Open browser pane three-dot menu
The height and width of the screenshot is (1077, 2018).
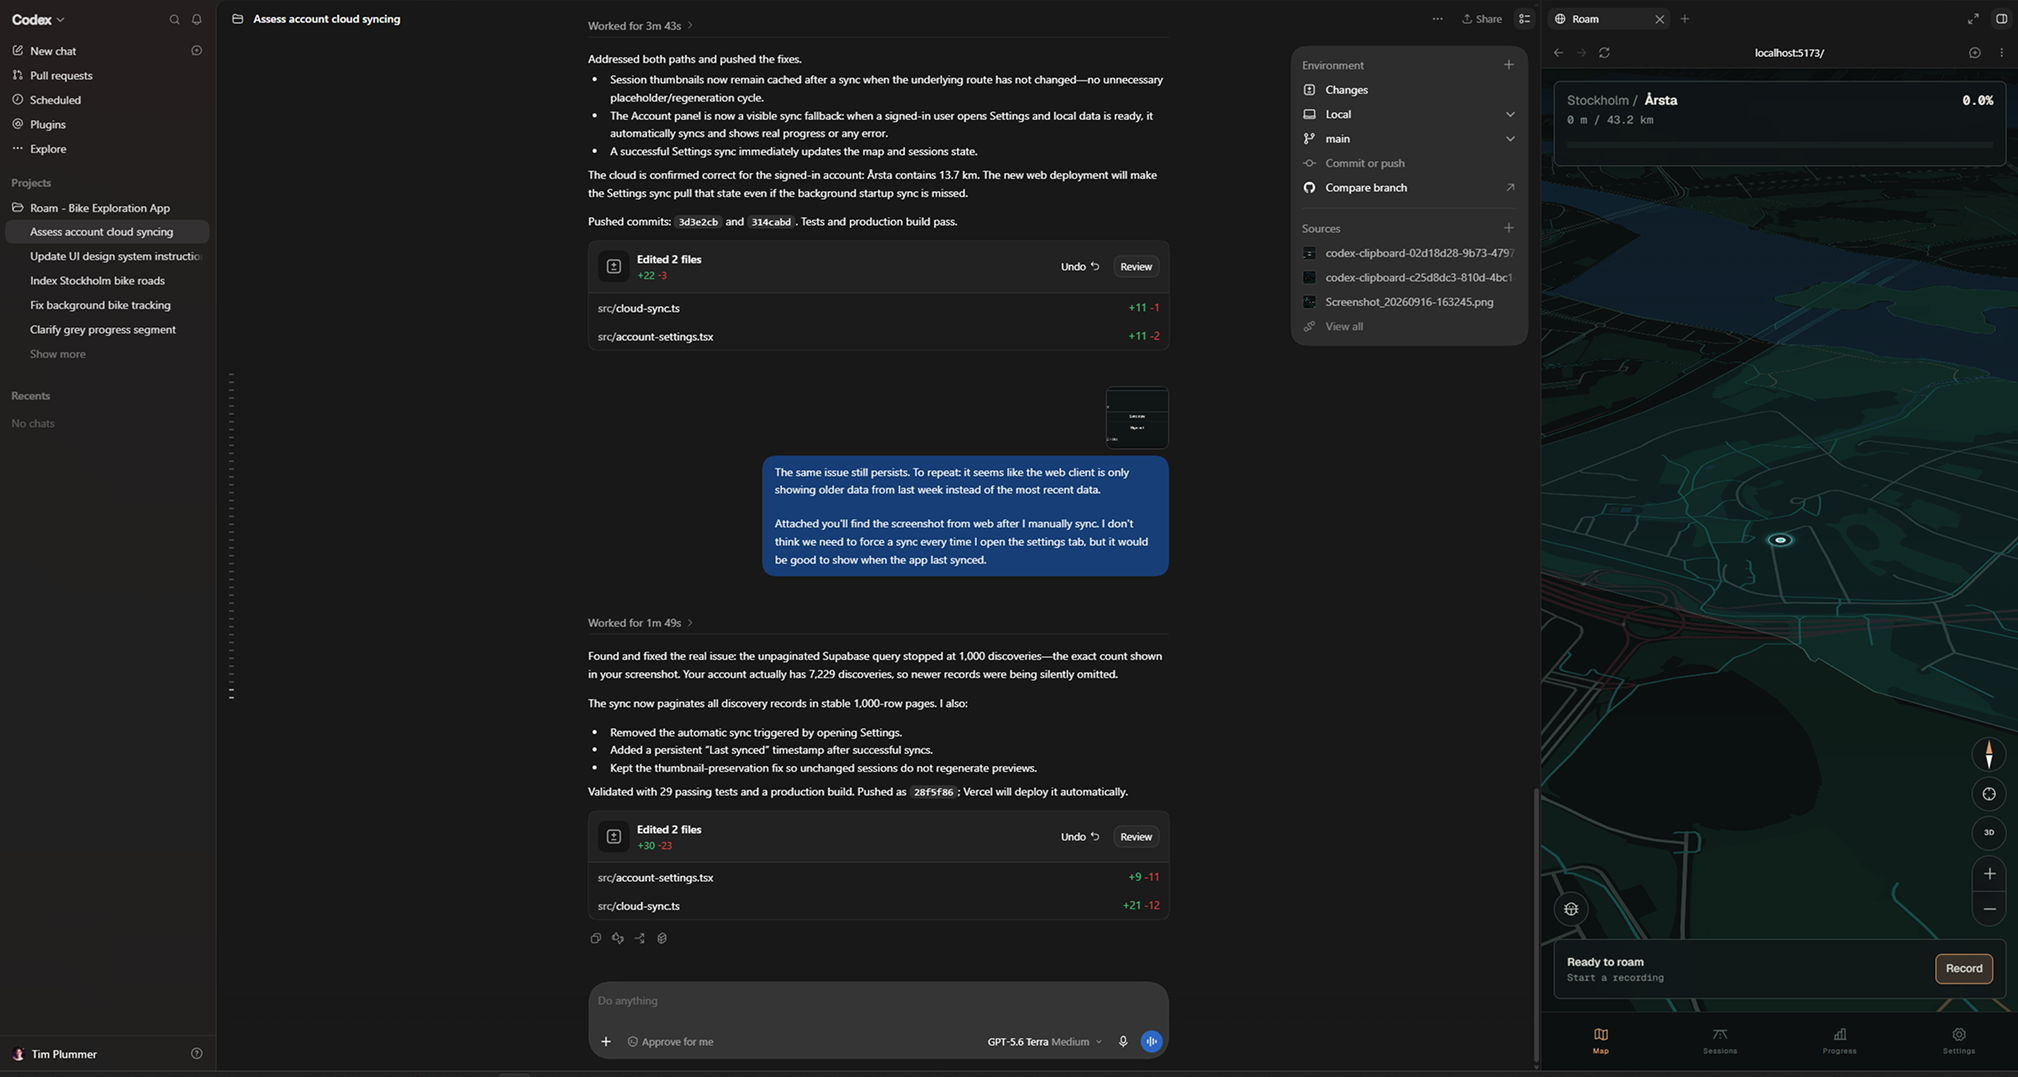(2001, 53)
